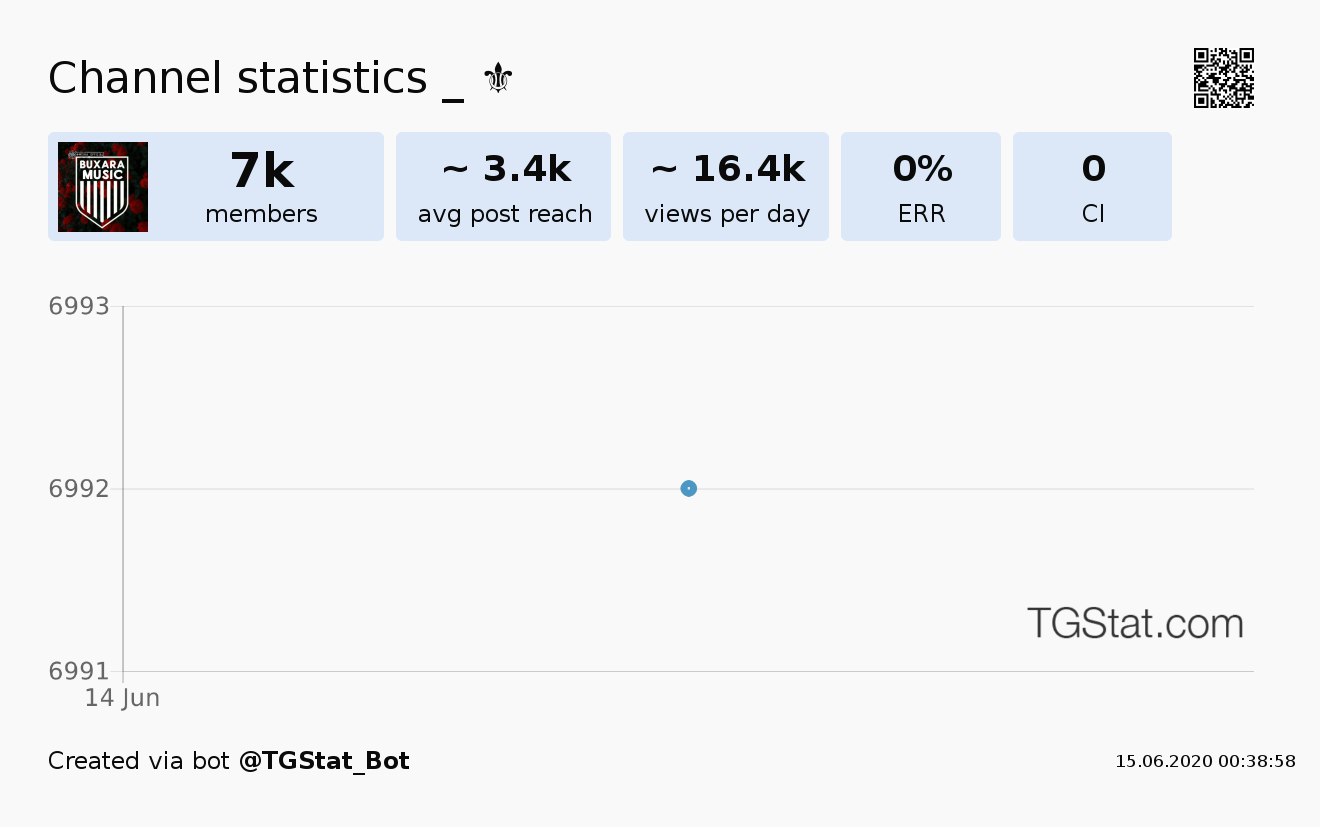Click the Channel statistics title
The height and width of the screenshot is (828, 1320).
(x=238, y=78)
